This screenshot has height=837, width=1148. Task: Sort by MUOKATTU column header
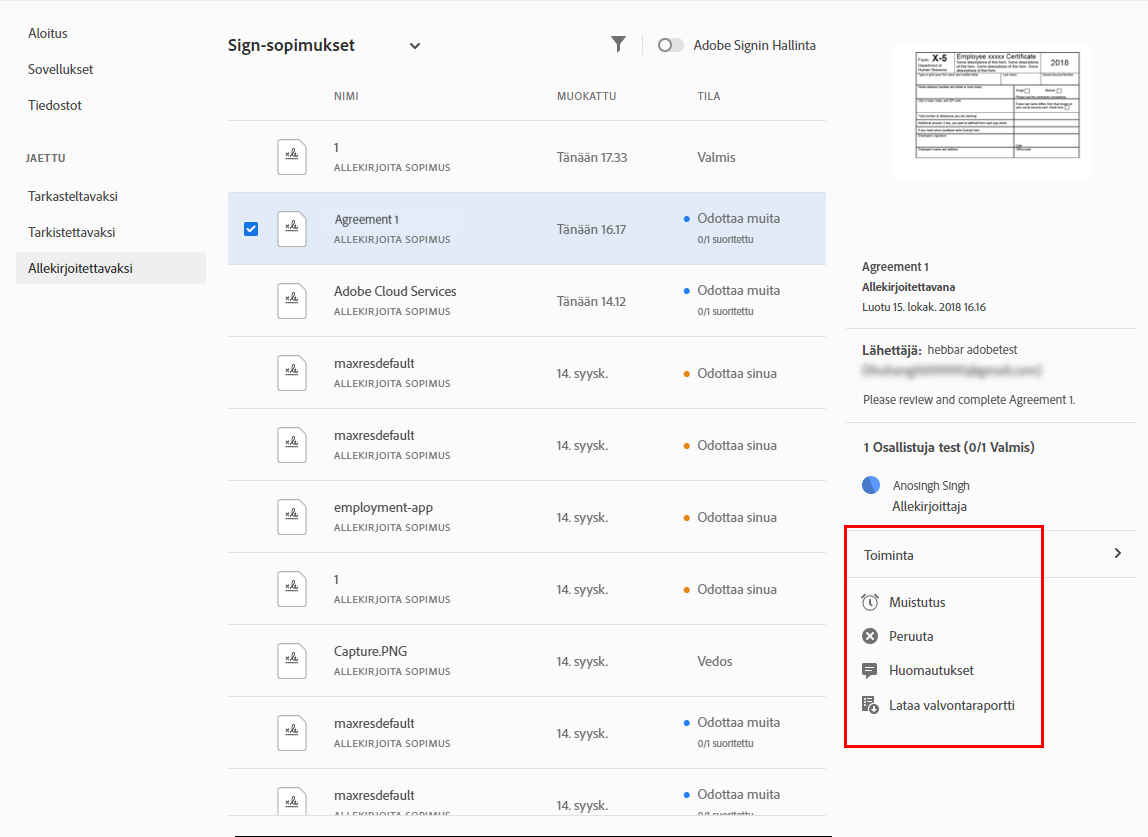pos(586,96)
